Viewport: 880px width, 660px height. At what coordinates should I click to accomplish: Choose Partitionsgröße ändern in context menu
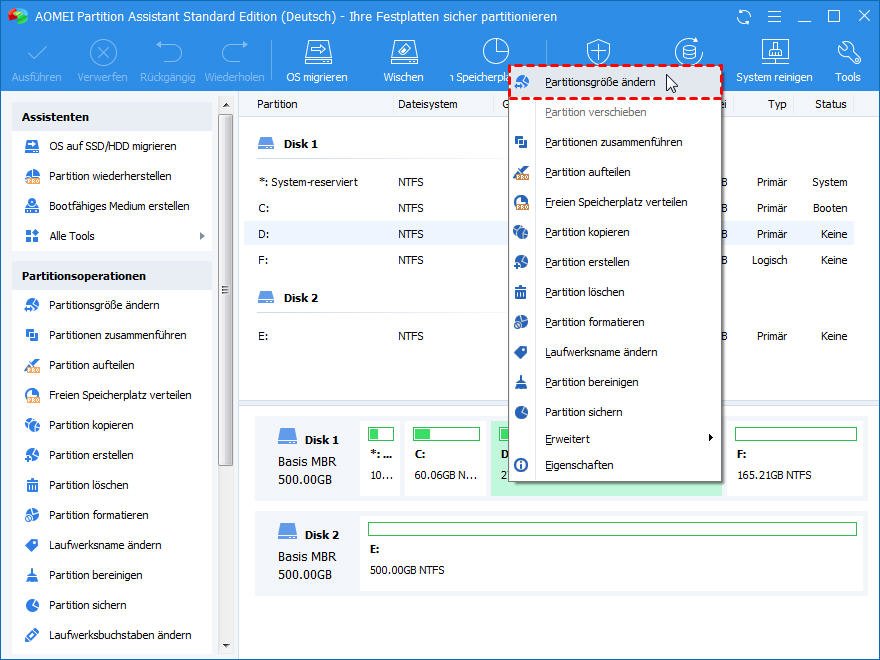(x=615, y=82)
